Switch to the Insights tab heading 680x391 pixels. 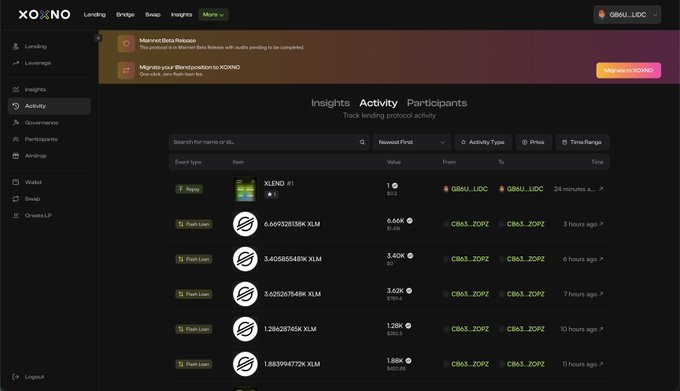pos(330,103)
